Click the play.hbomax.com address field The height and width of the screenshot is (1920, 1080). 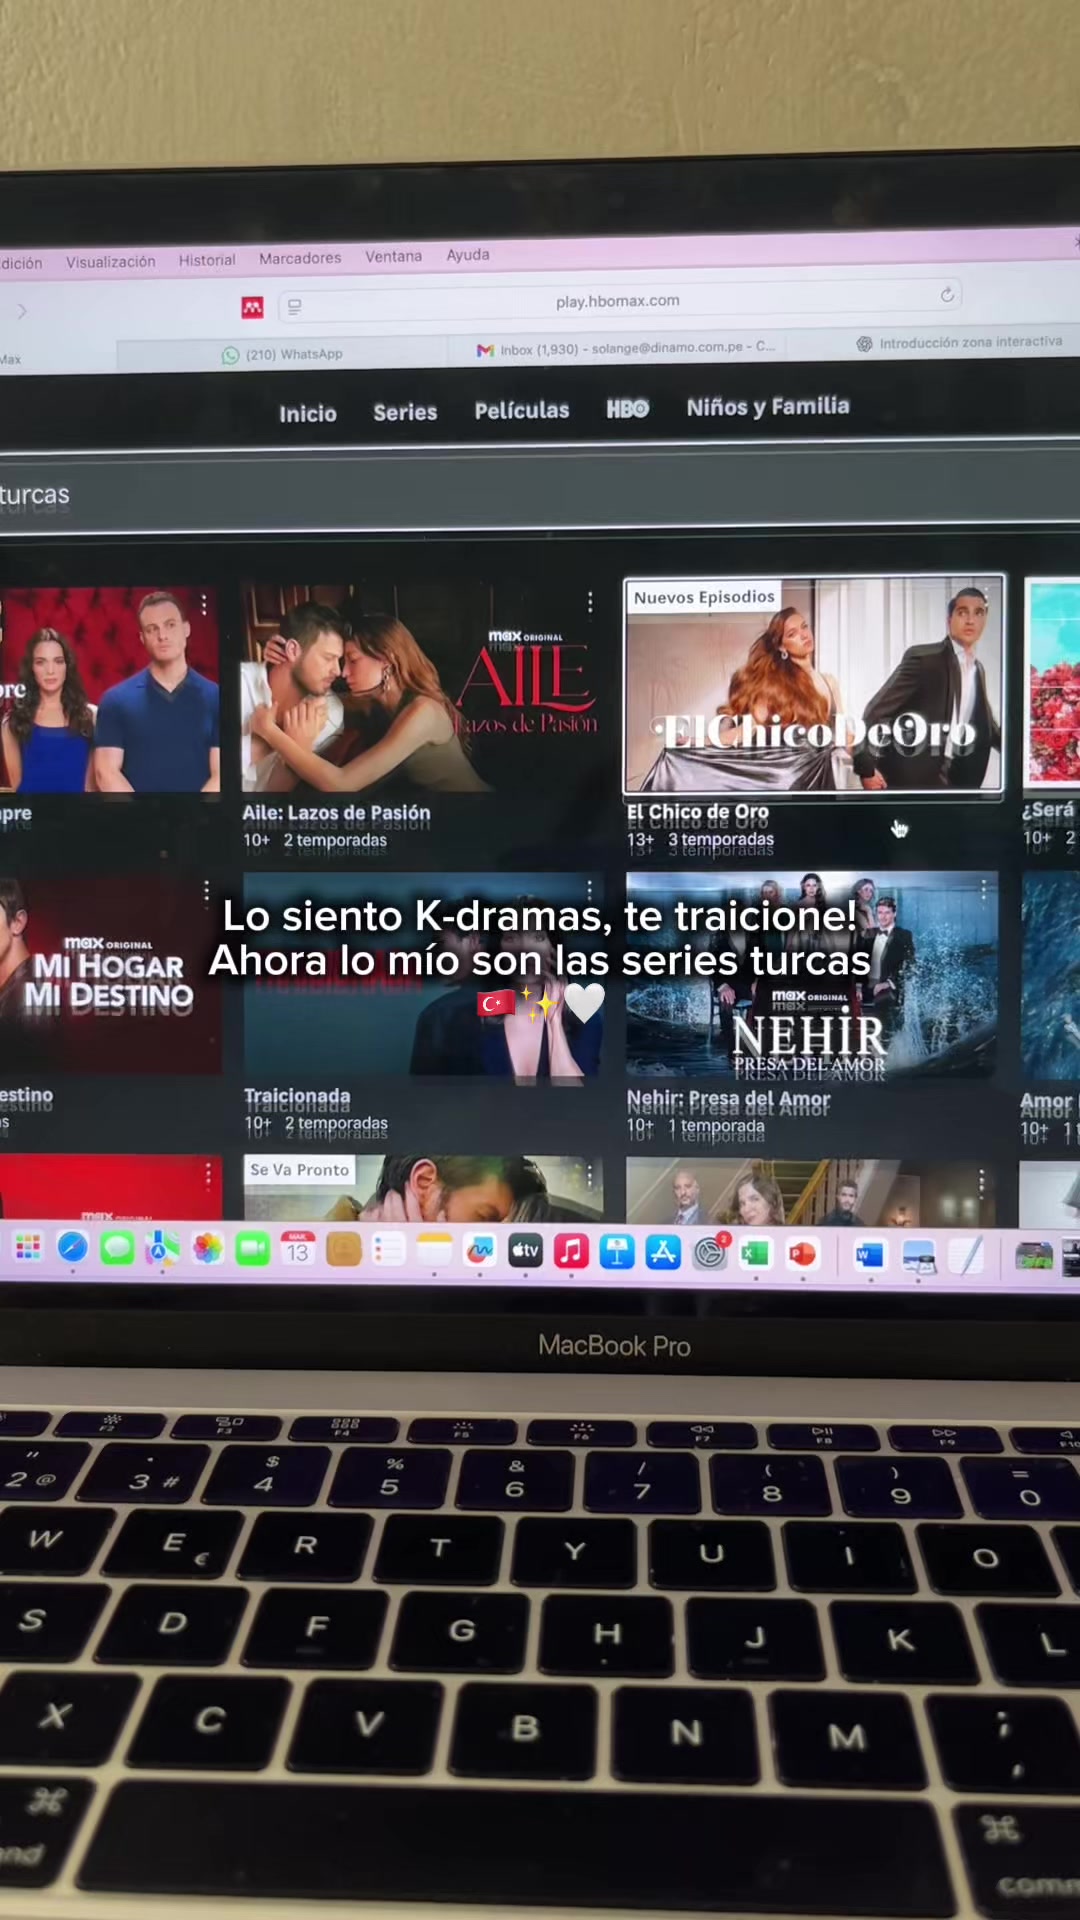pos(620,301)
